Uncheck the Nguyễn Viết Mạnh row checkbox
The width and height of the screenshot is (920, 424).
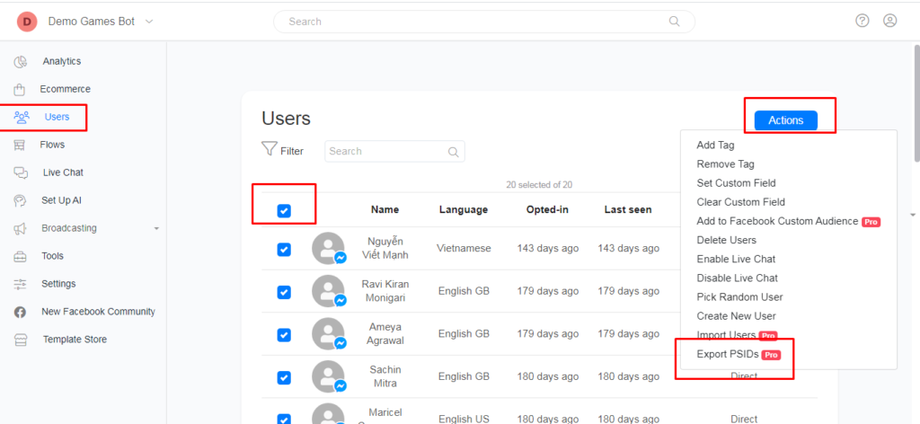[284, 249]
